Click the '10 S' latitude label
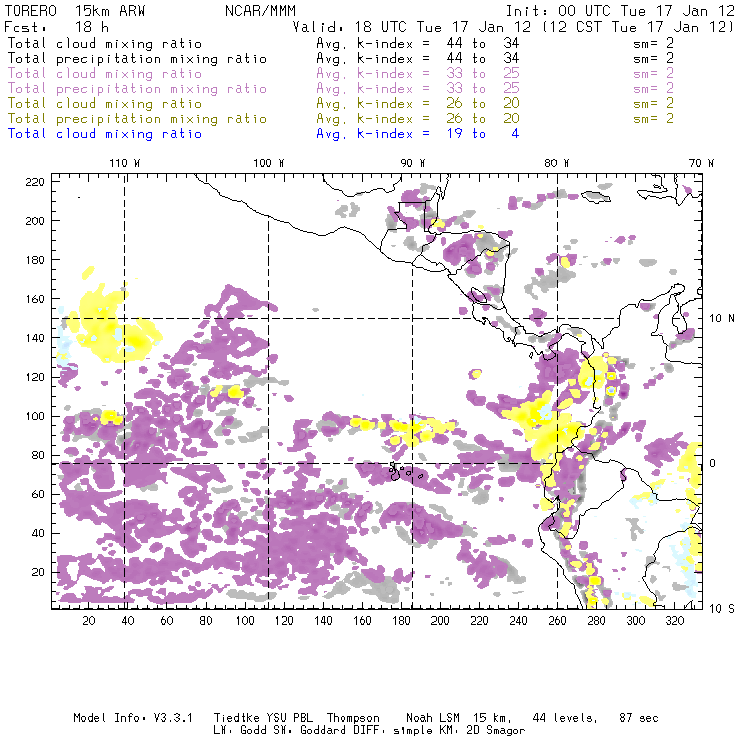Screen dimensions: 740x740 [722, 609]
